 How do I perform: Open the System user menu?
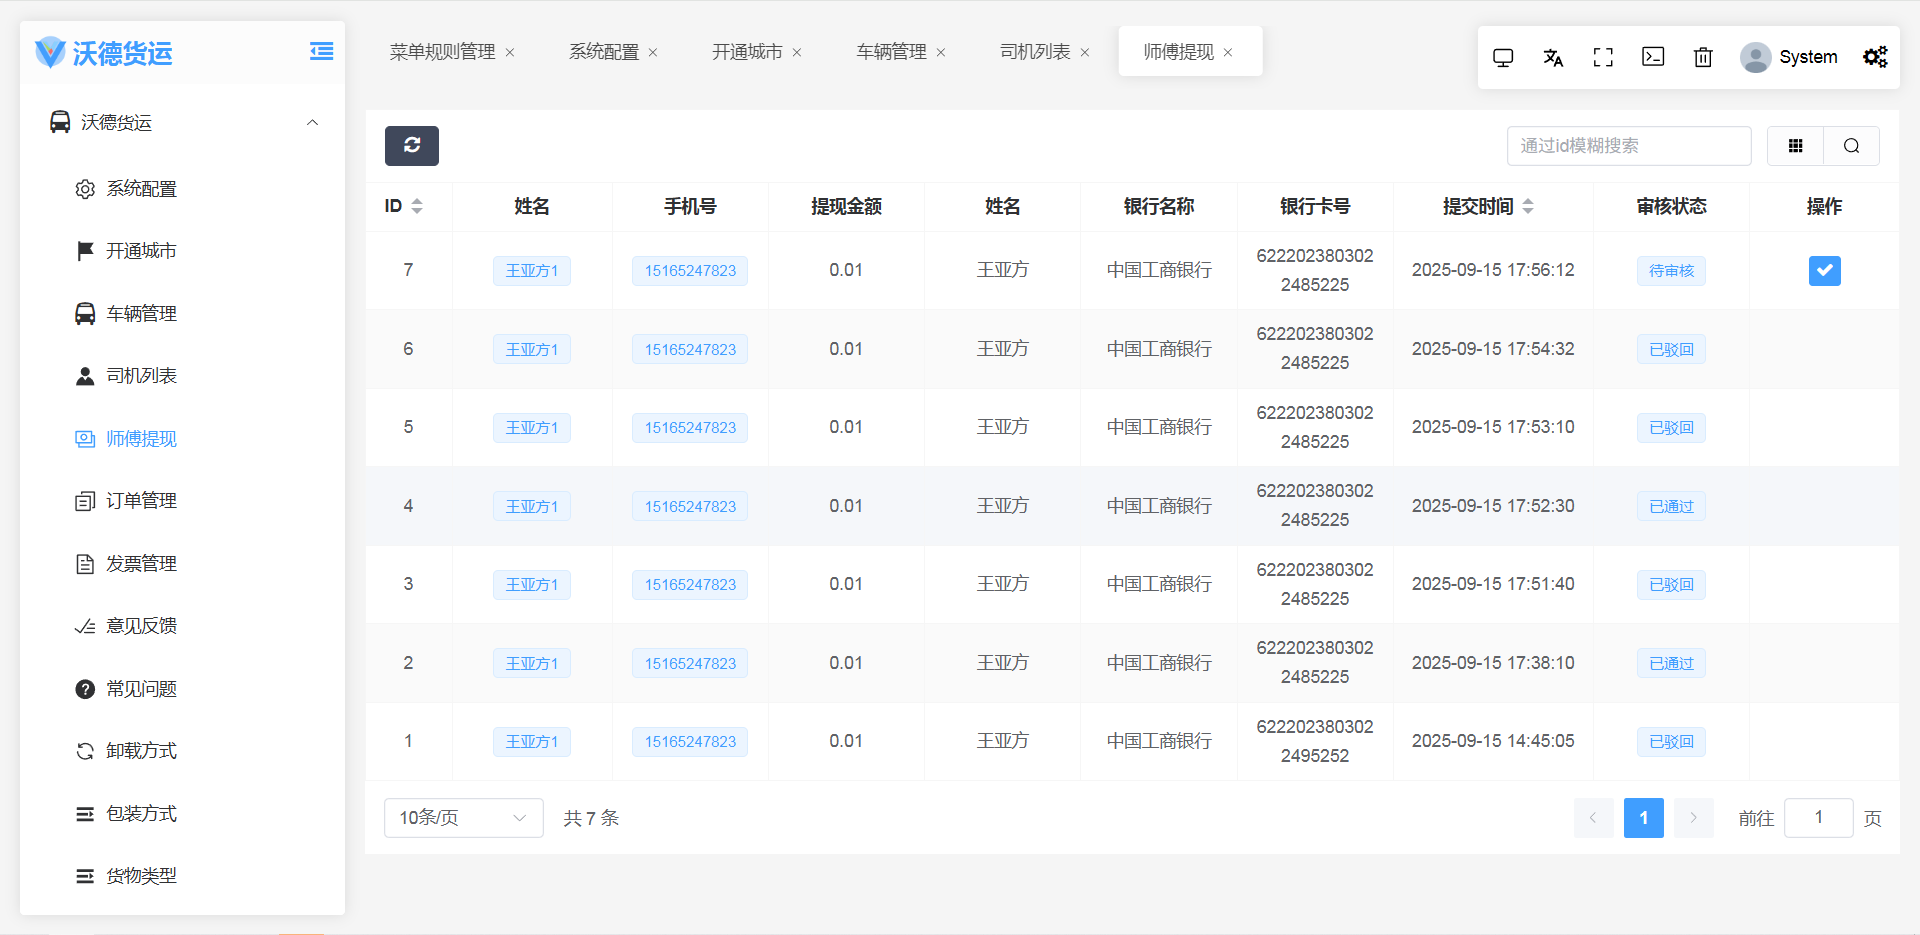point(1789,58)
